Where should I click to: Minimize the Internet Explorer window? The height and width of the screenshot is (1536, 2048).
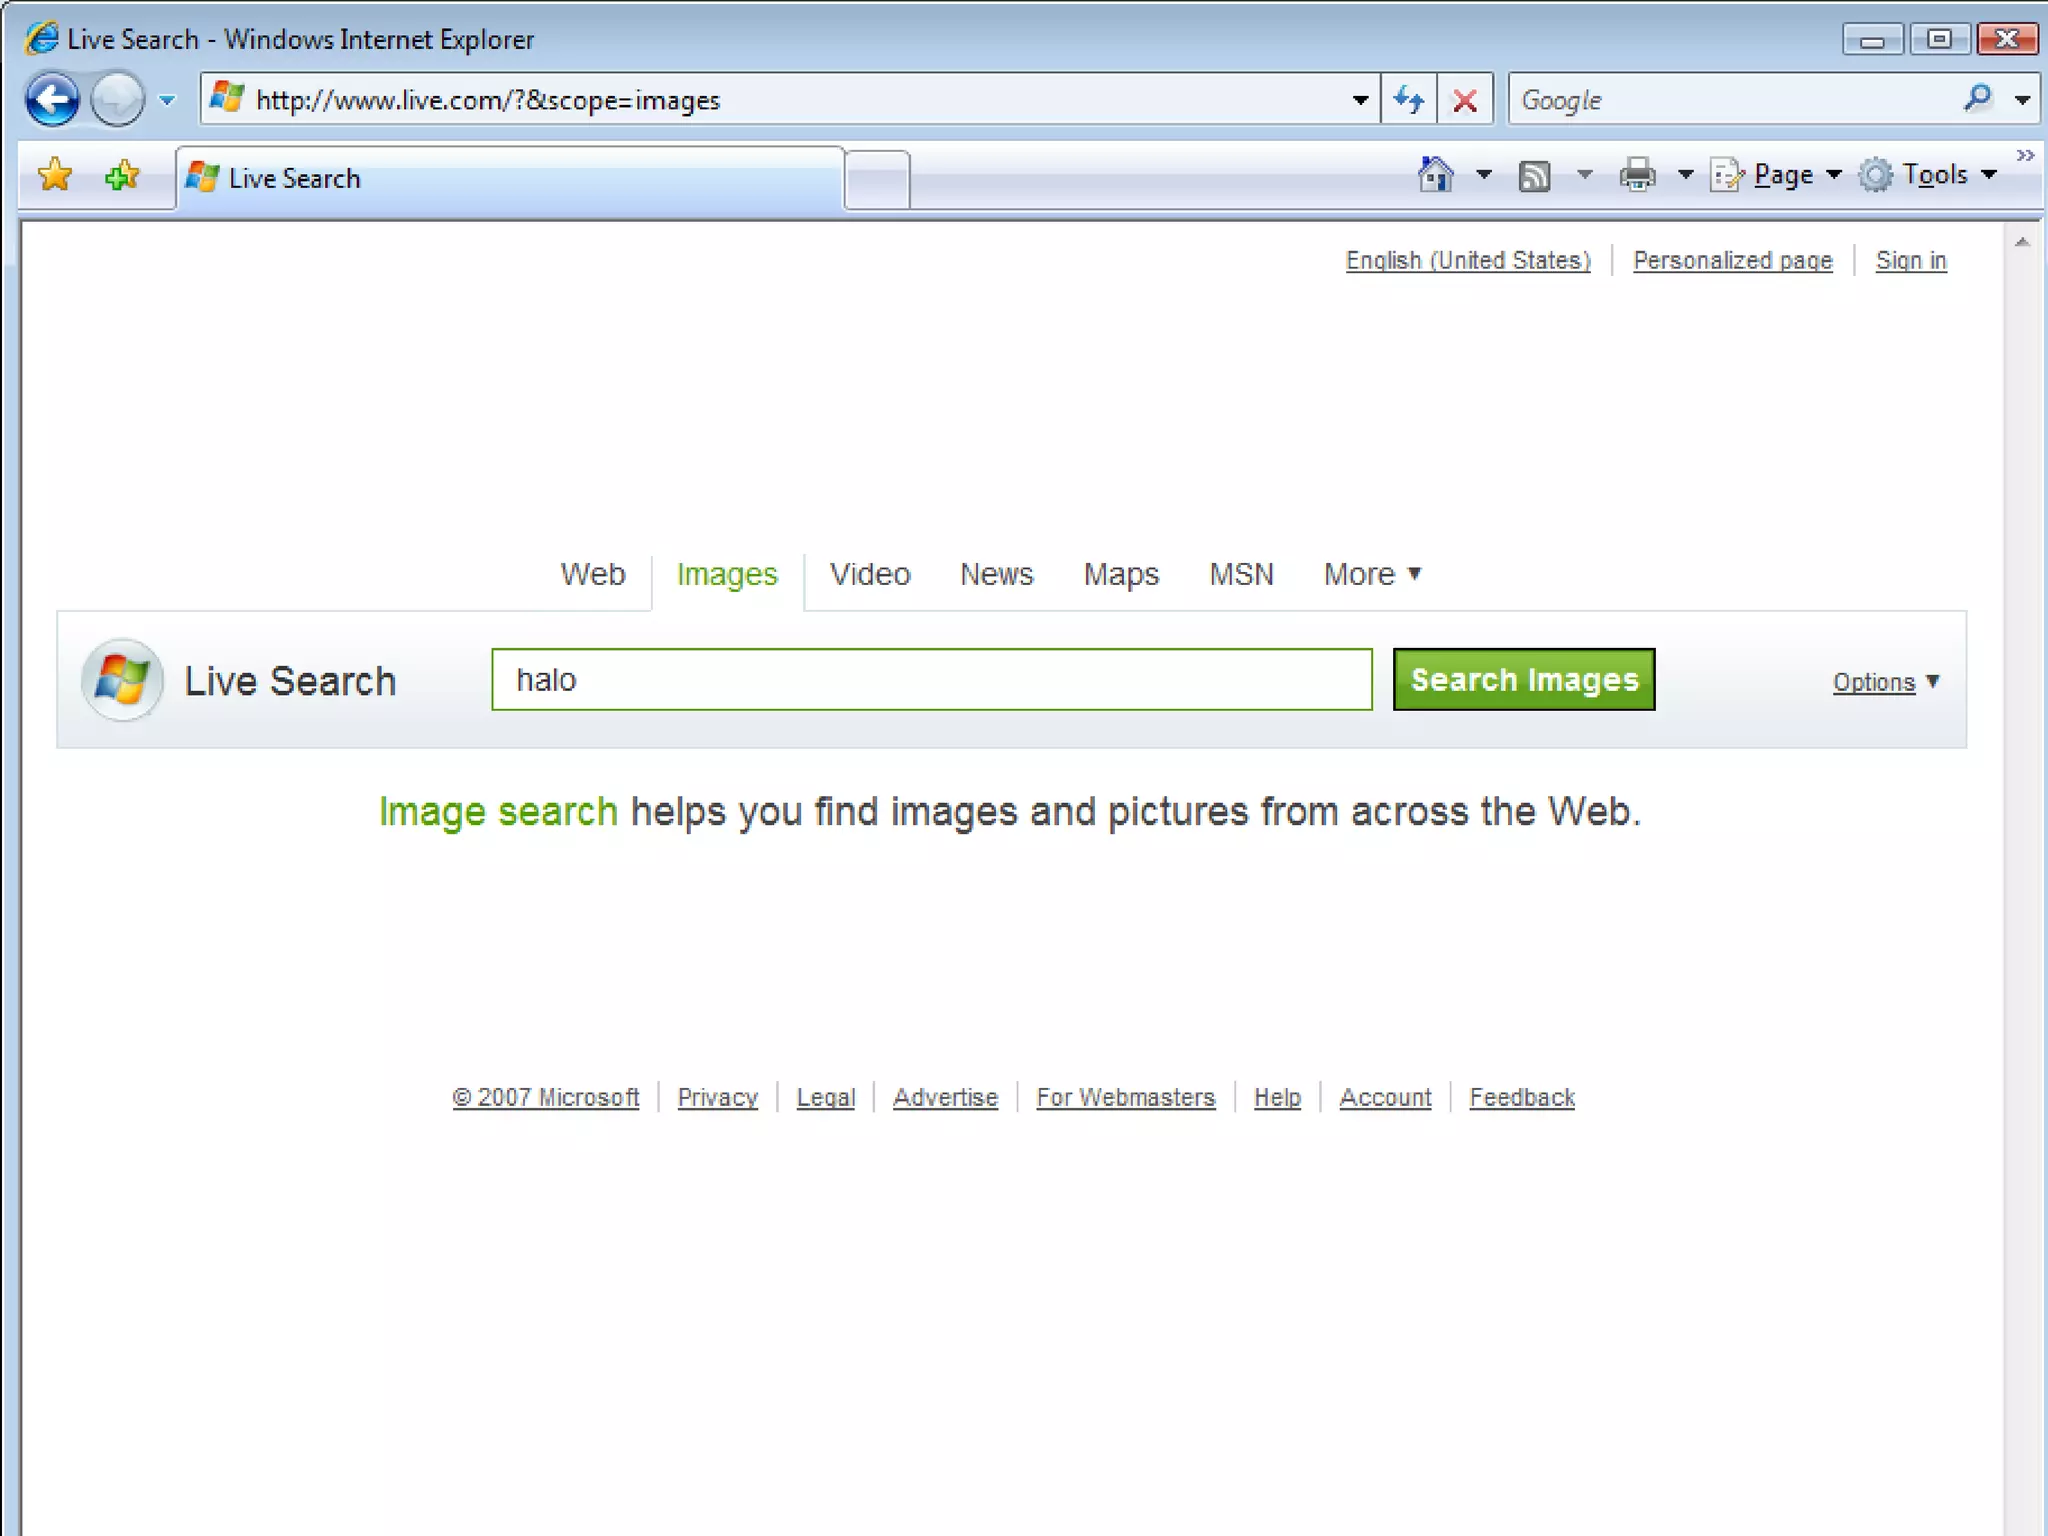1873,39
